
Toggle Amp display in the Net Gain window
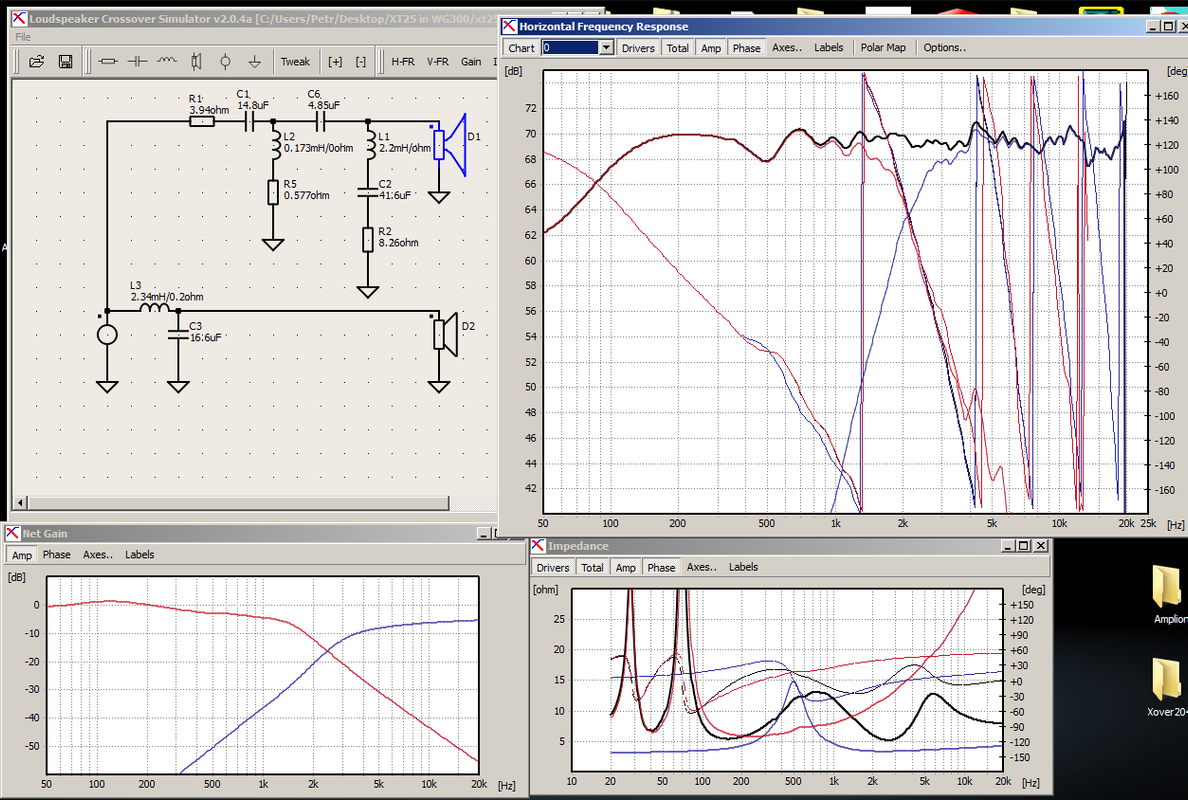22,555
